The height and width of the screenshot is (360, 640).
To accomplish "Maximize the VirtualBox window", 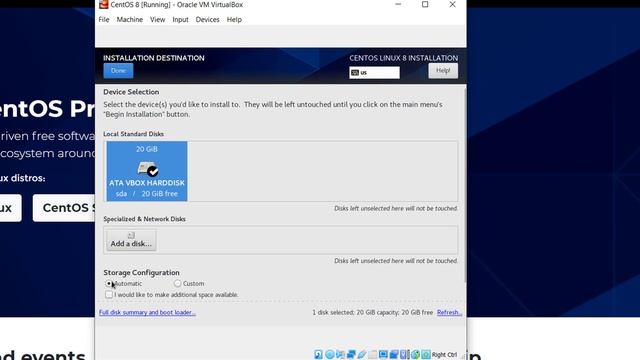I will (425, 4).
